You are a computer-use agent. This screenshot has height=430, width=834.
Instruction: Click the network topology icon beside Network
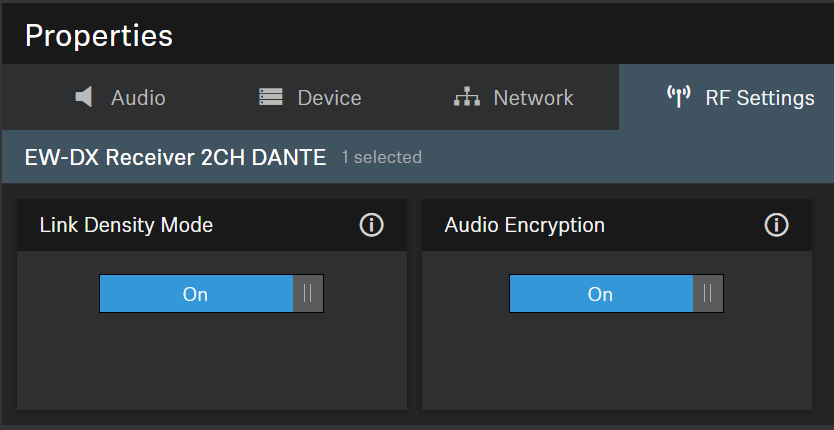click(466, 97)
